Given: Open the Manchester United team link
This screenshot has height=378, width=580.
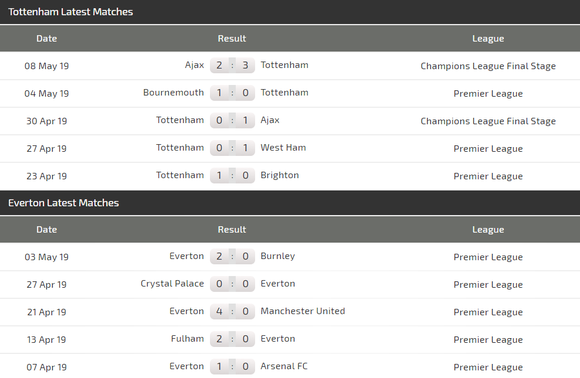Looking at the screenshot, I should tap(303, 311).
